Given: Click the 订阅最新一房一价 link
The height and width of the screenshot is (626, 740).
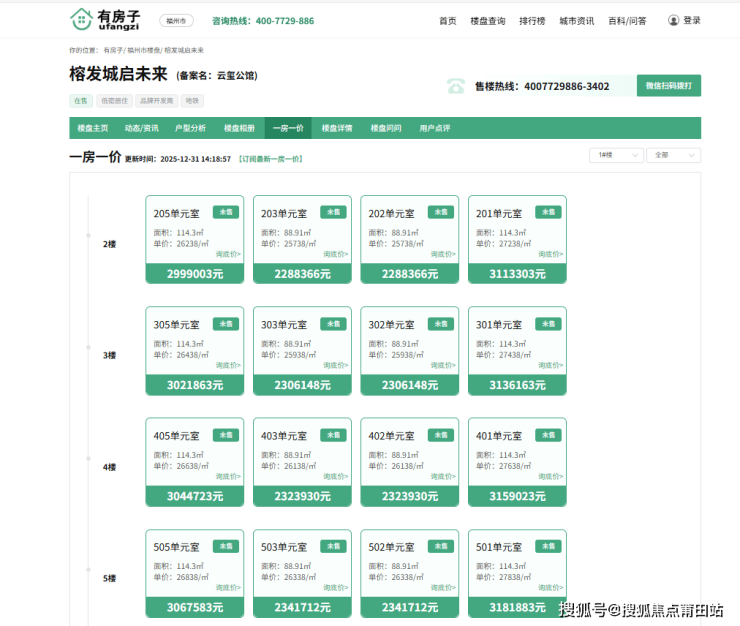Looking at the screenshot, I should point(270,159).
